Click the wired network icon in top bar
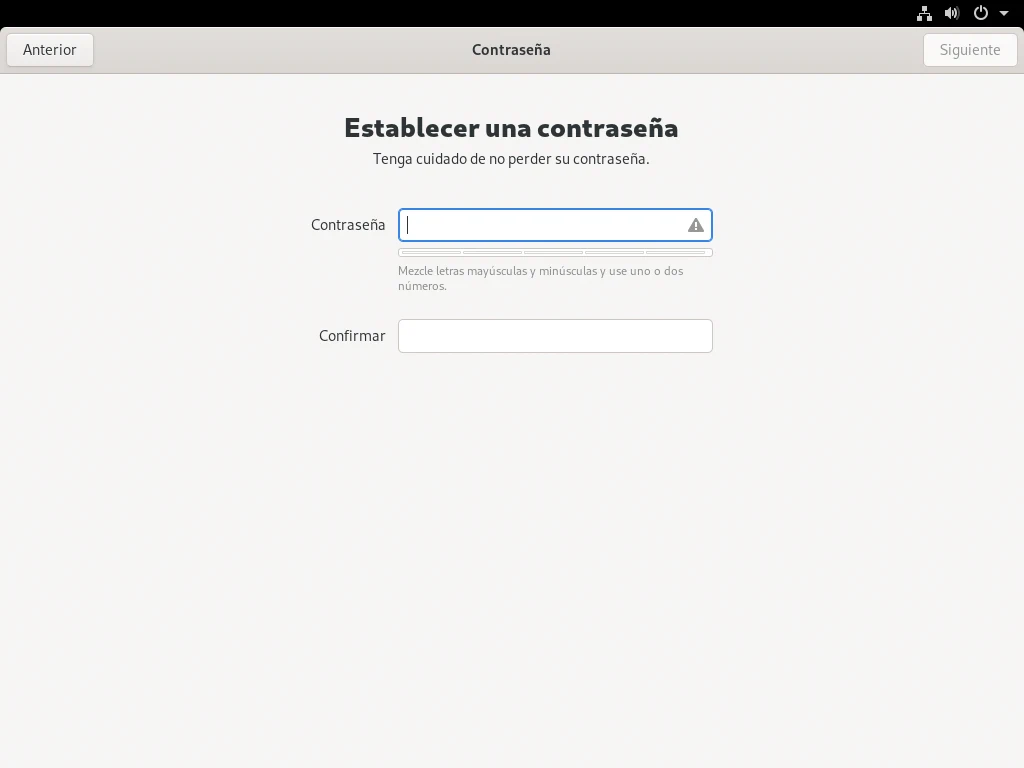Image resolution: width=1024 pixels, height=768 pixels. (x=924, y=14)
